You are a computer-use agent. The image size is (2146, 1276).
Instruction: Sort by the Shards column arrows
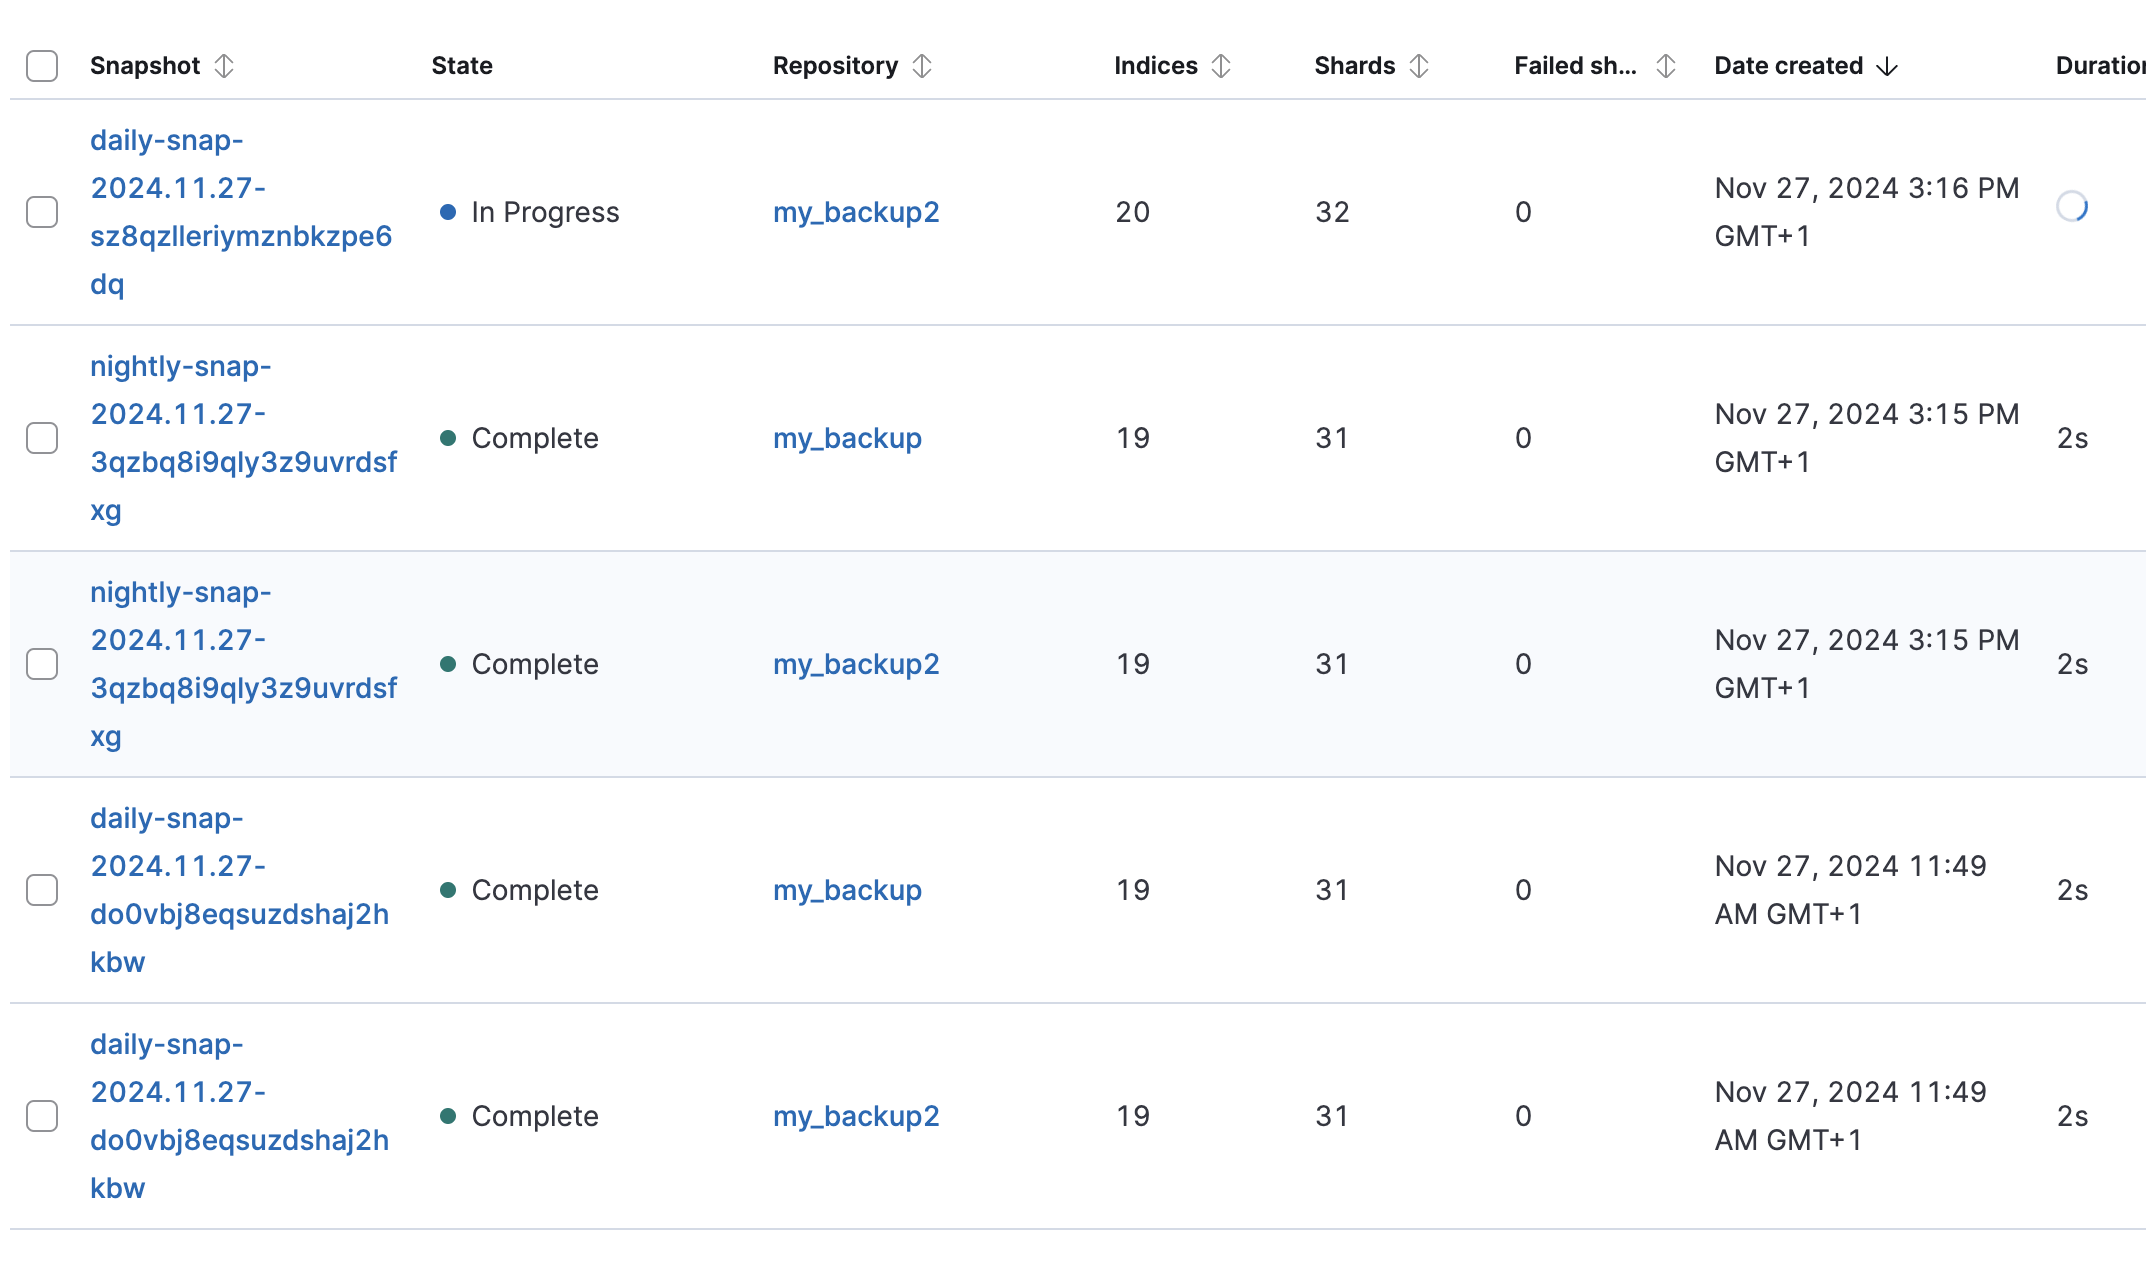[1419, 66]
